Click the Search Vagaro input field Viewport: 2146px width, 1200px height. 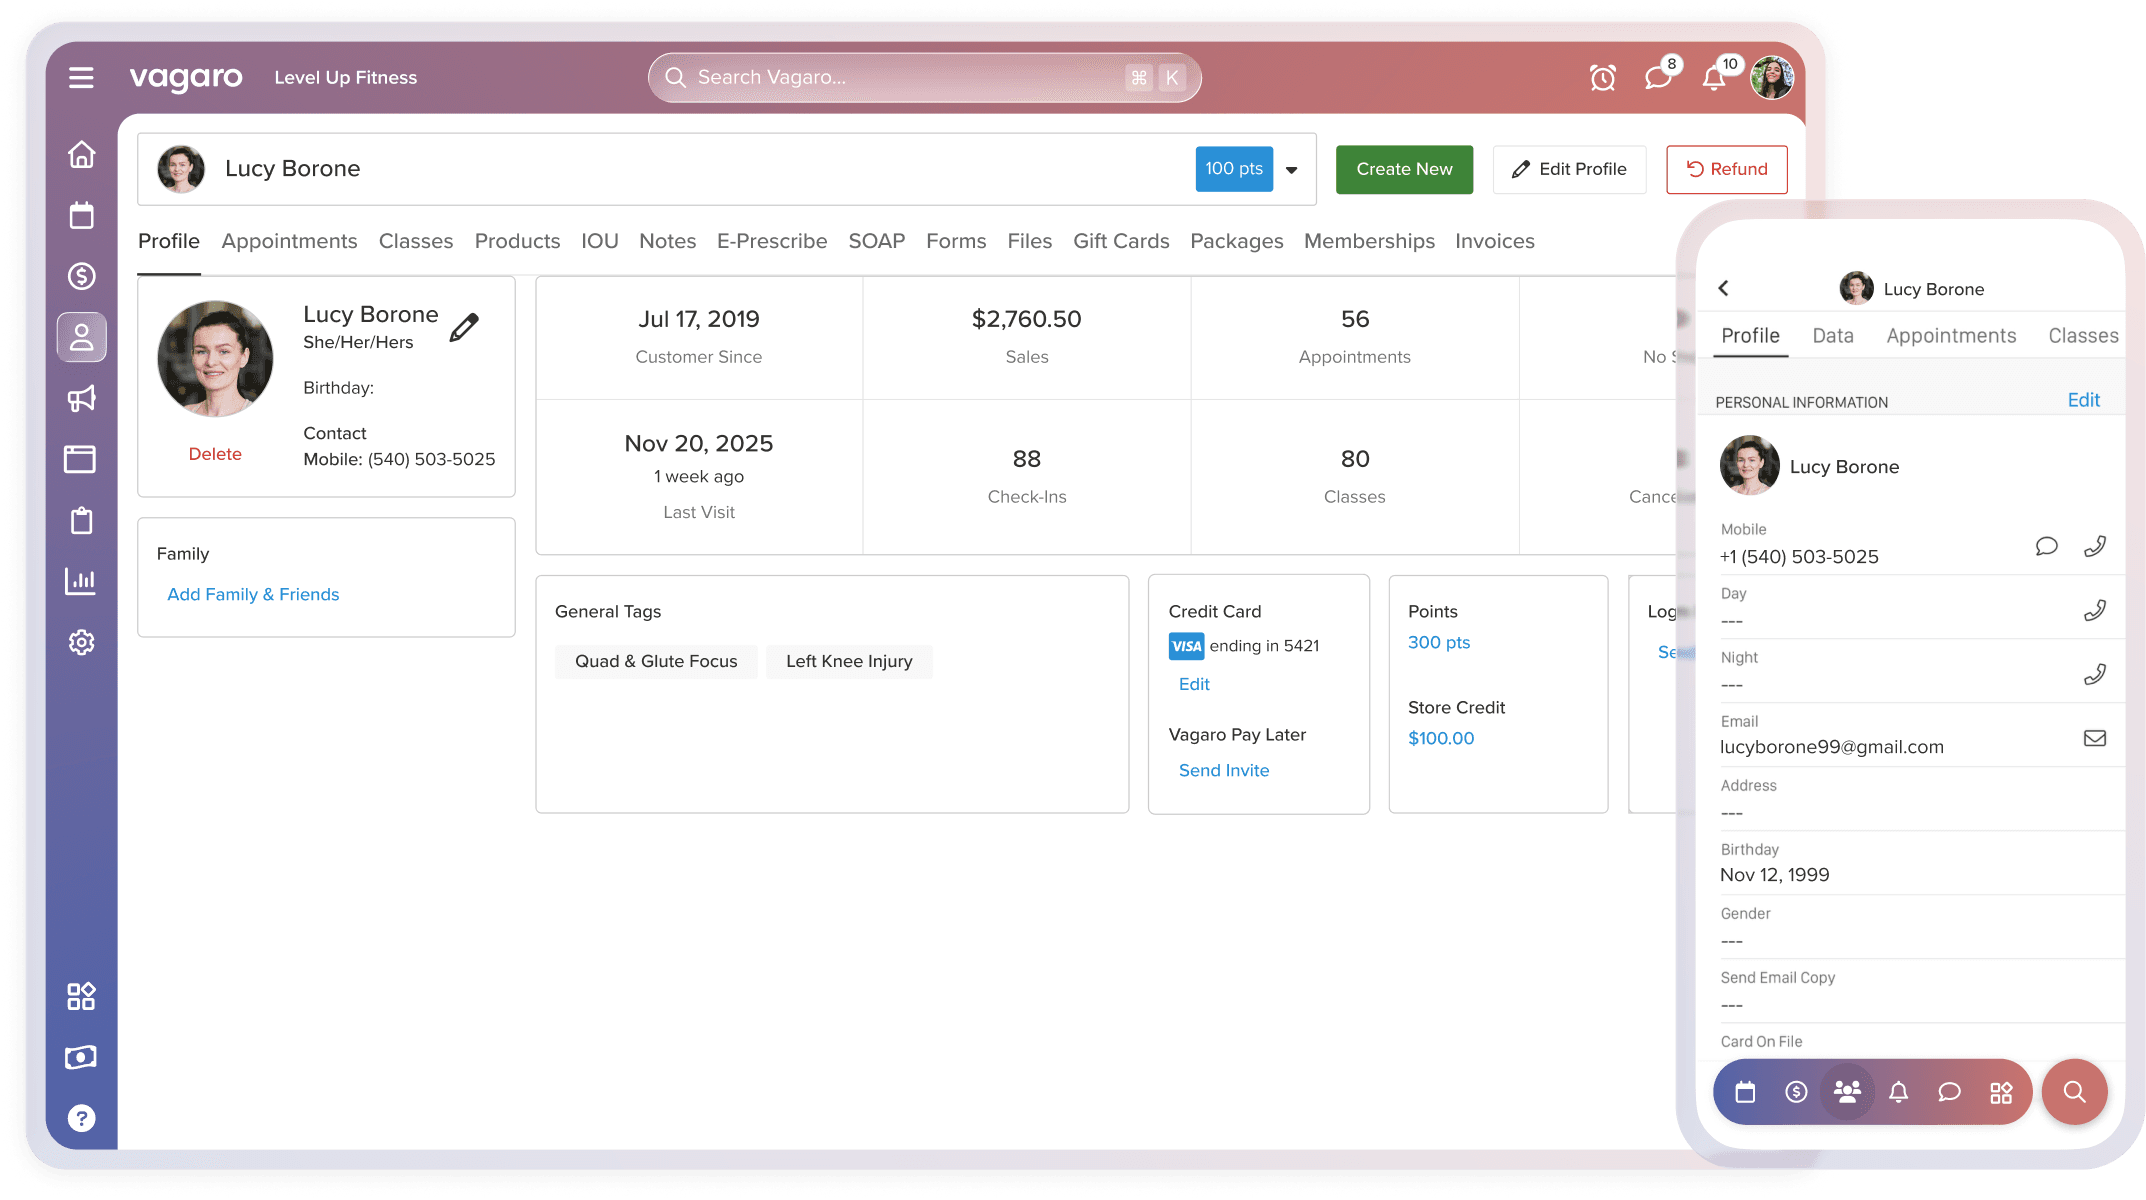[x=900, y=77]
